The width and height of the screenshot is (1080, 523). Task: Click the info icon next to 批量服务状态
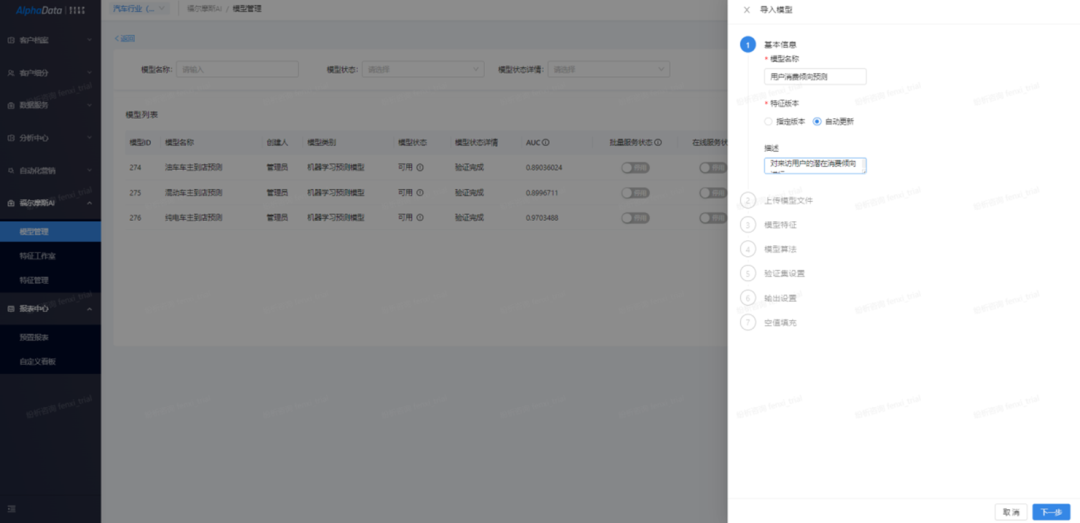coord(658,143)
